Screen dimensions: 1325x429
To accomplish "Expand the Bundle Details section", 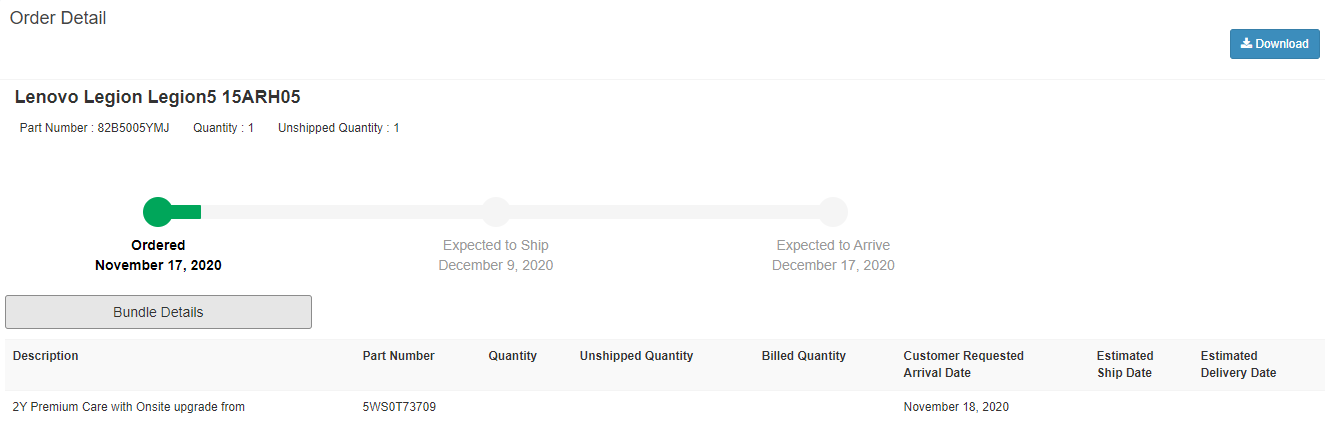I will click(158, 312).
